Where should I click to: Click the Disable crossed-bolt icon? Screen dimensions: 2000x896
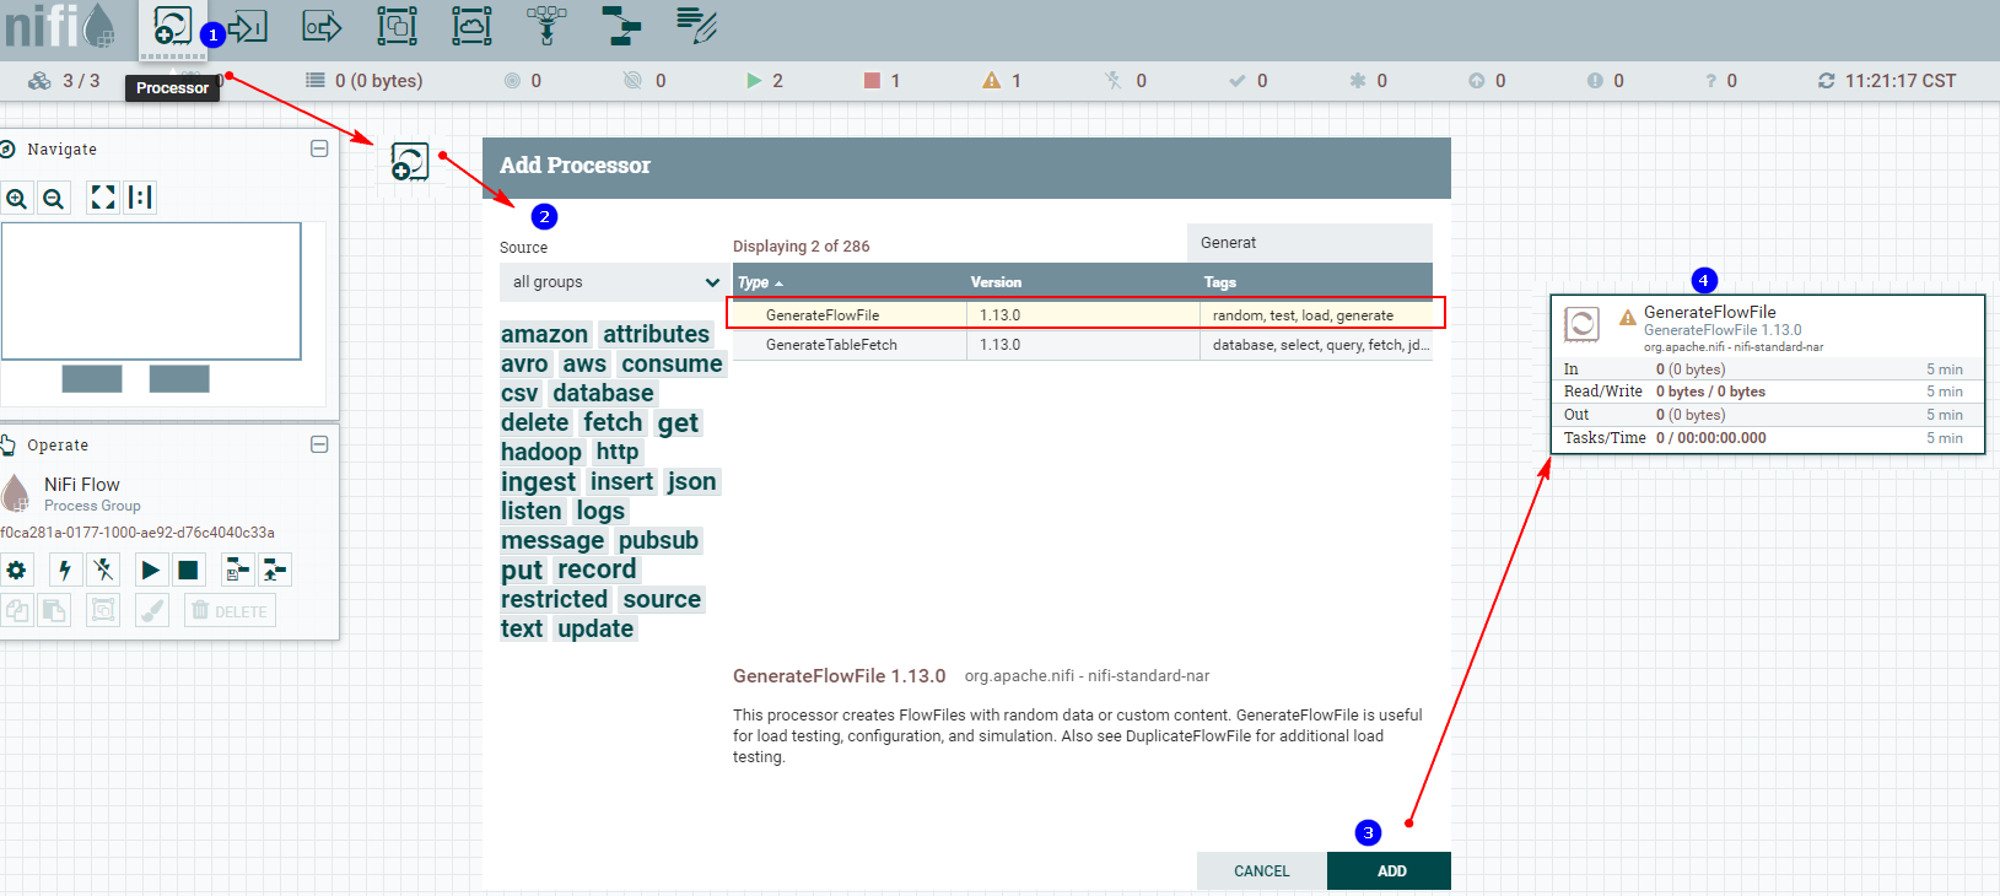pos(103,570)
